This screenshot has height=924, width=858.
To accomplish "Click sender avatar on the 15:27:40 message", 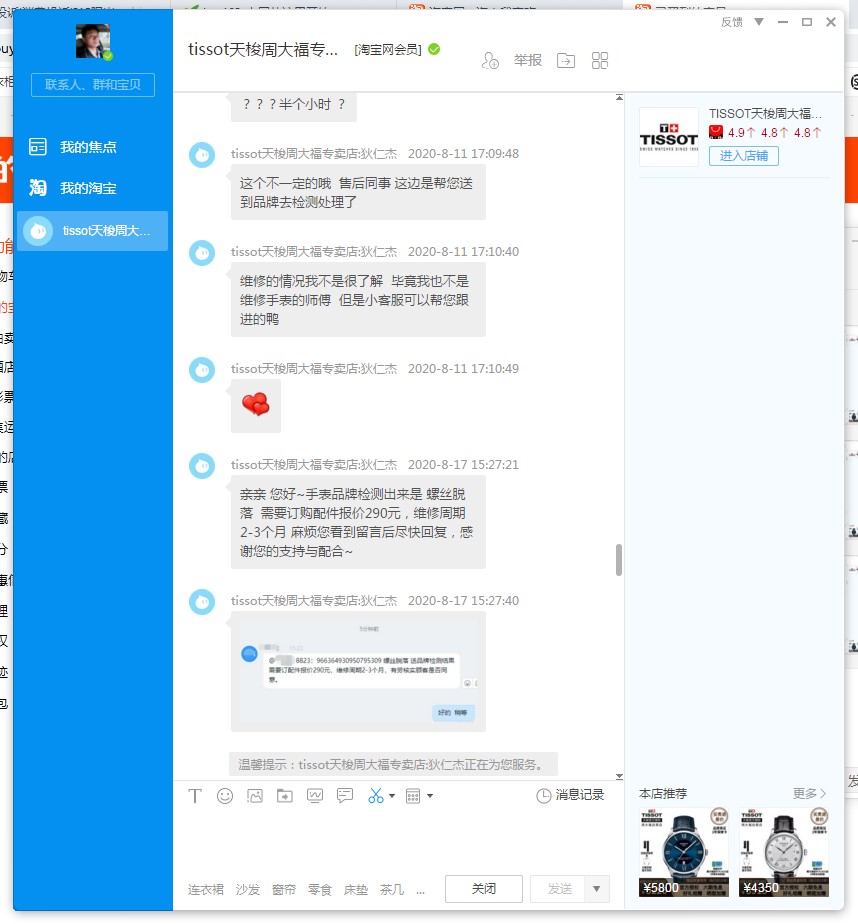I will coord(202,602).
